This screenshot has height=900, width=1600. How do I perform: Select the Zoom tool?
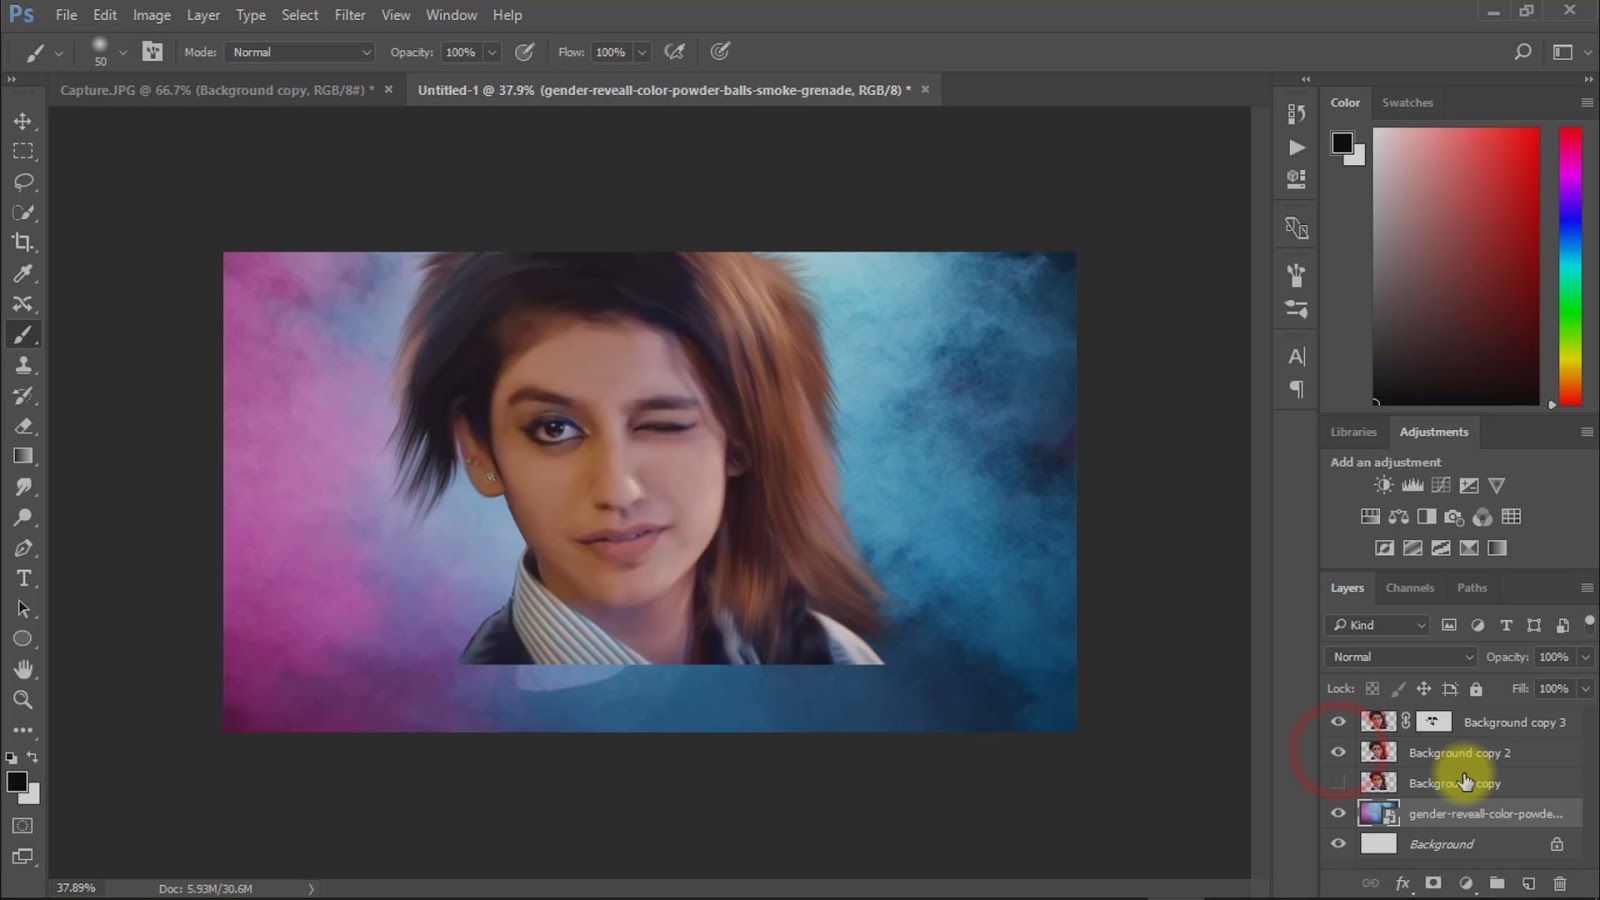pyautogui.click(x=24, y=700)
